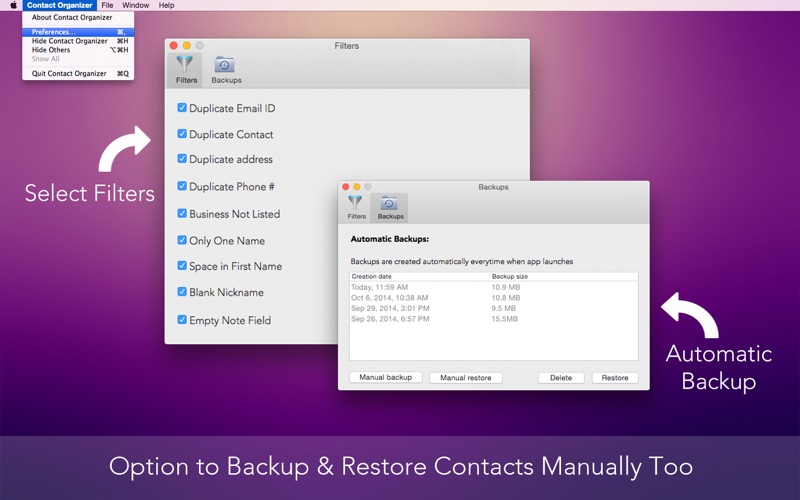Click the Creation date column header

[x=419, y=277]
